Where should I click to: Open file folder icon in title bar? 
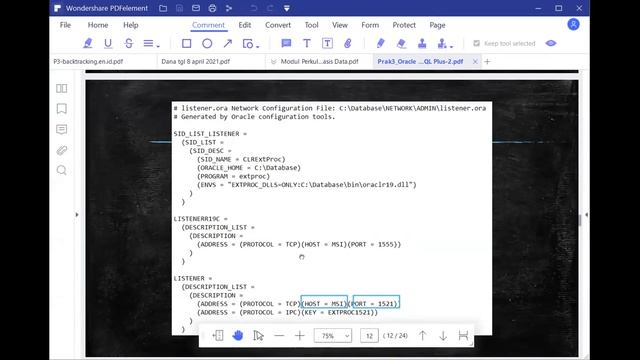pos(163,8)
